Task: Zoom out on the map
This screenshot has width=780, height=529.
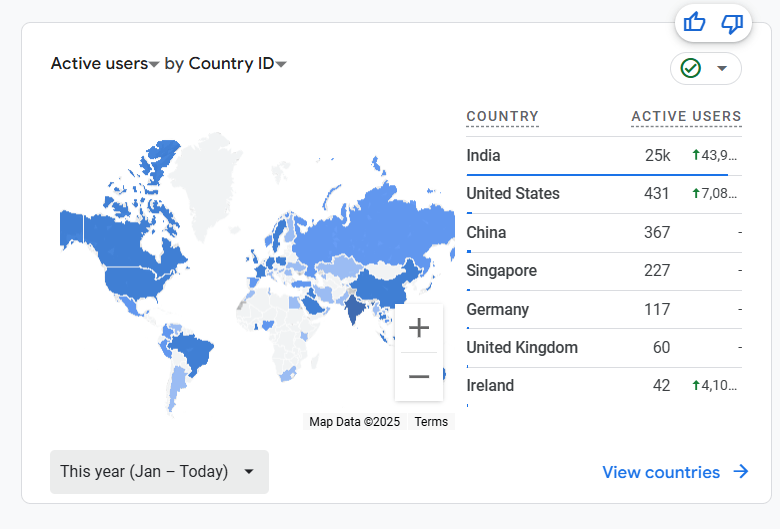Action: click(419, 376)
